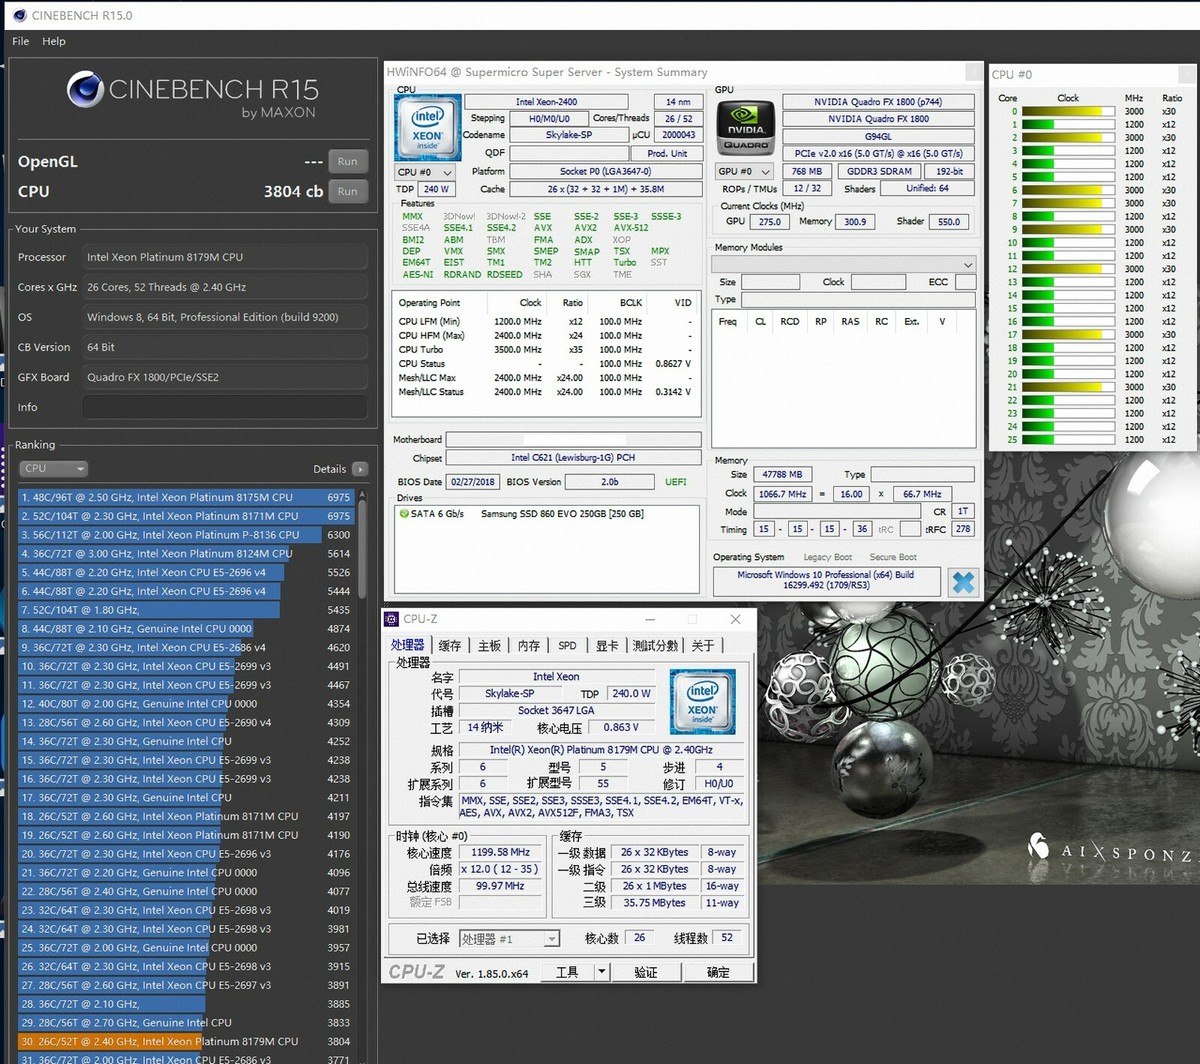Switch to the 测试分数 tab in CPU-Z
Image resolution: width=1200 pixels, height=1064 pixels.
[x=656, y=646]
